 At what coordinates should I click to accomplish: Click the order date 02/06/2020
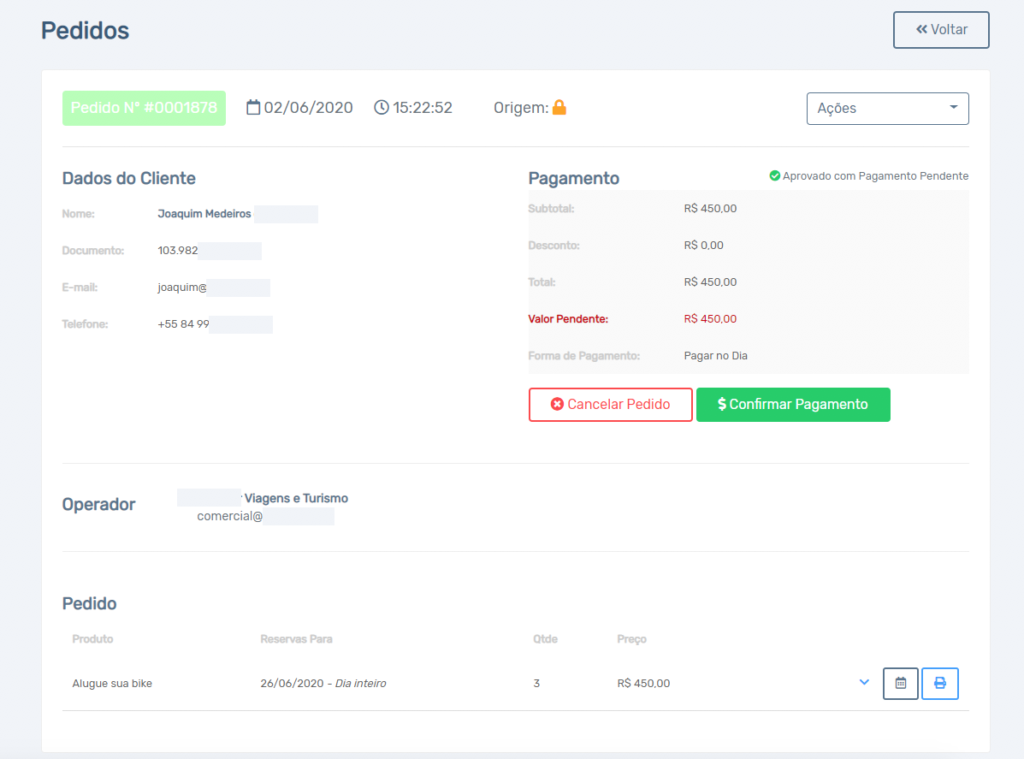point(308,108)
